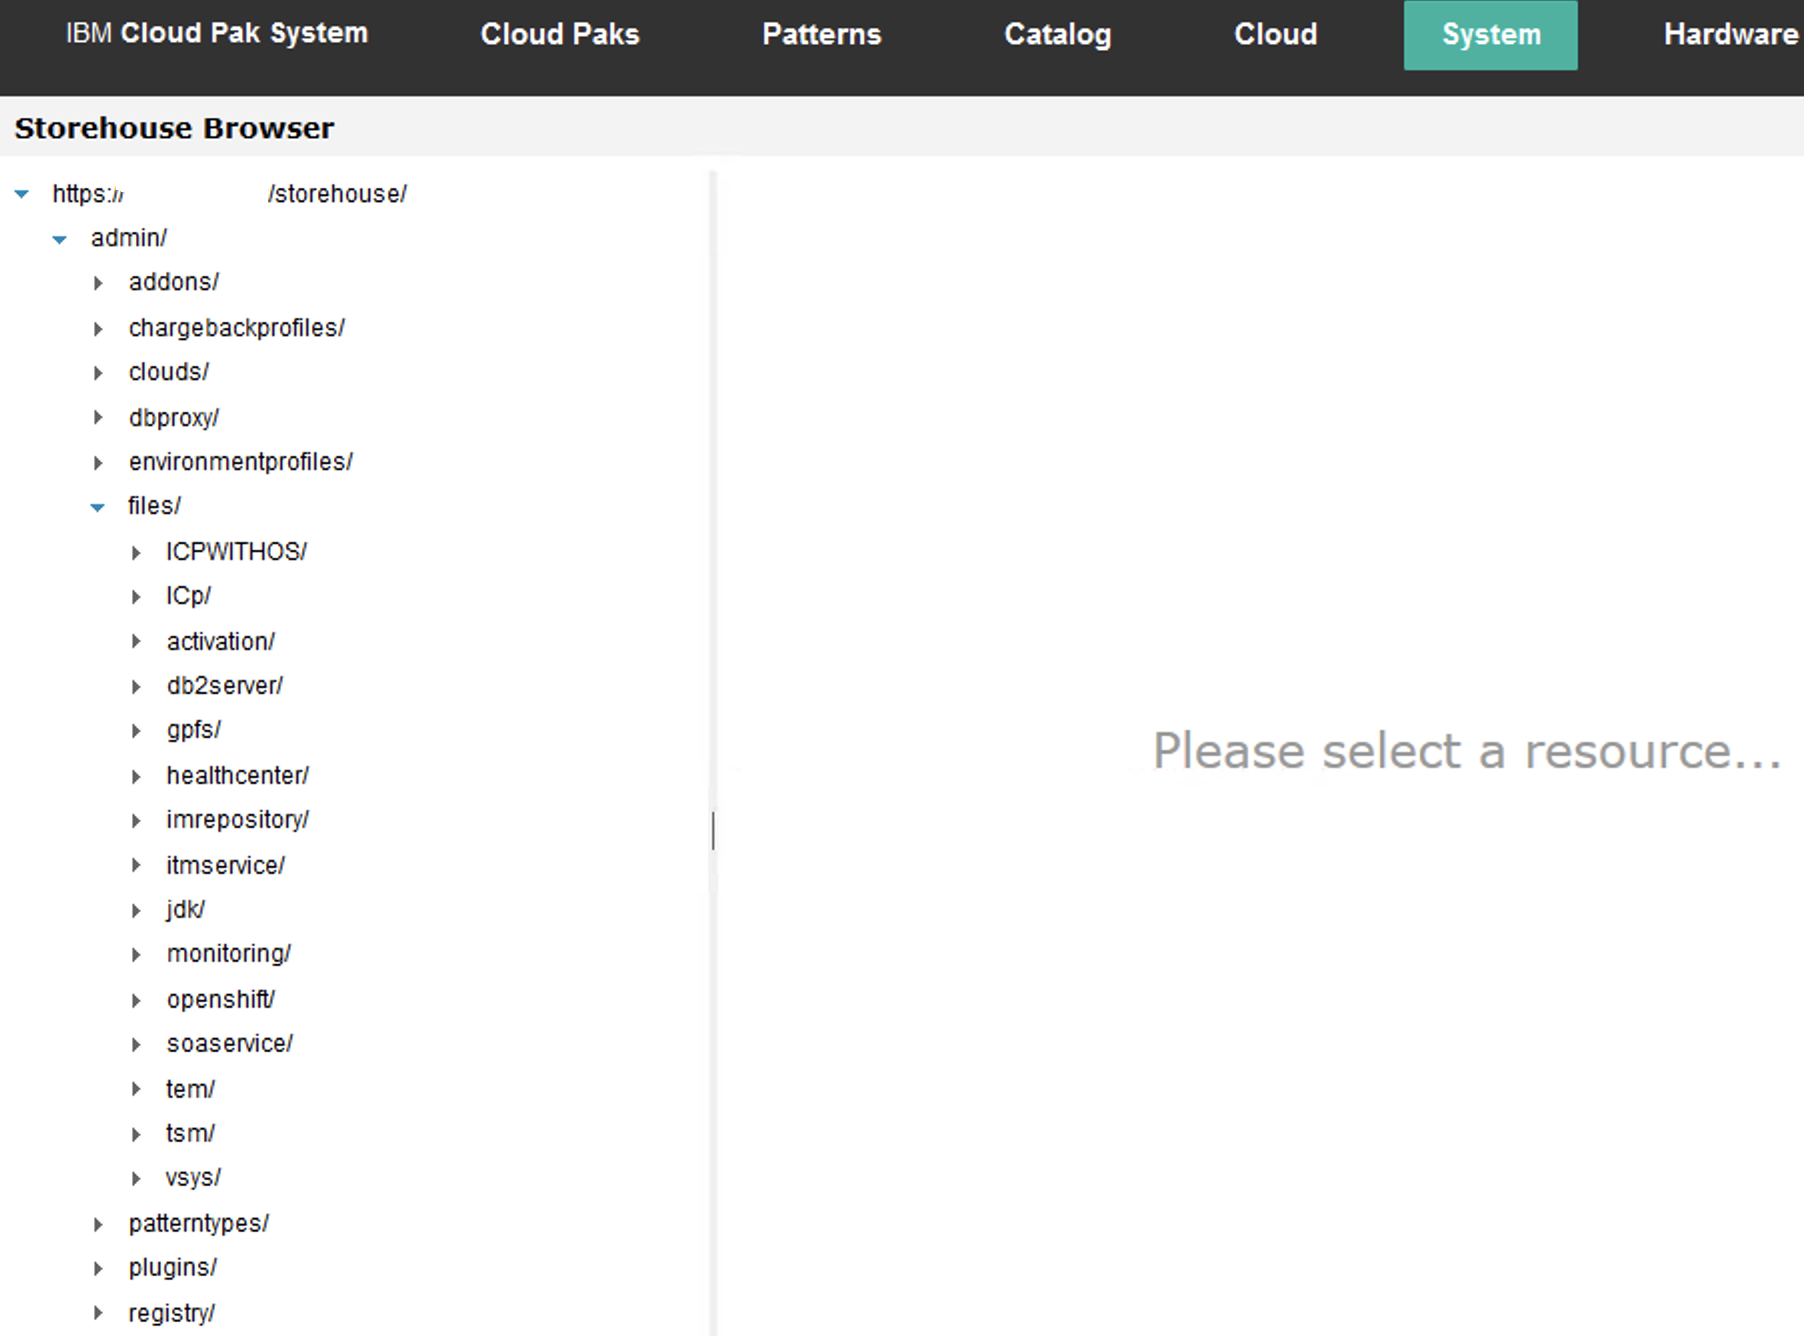Image resolution: width=1804 pixels, height=1336 pixels.
Task: Open the System menu
Action: 1491,35
